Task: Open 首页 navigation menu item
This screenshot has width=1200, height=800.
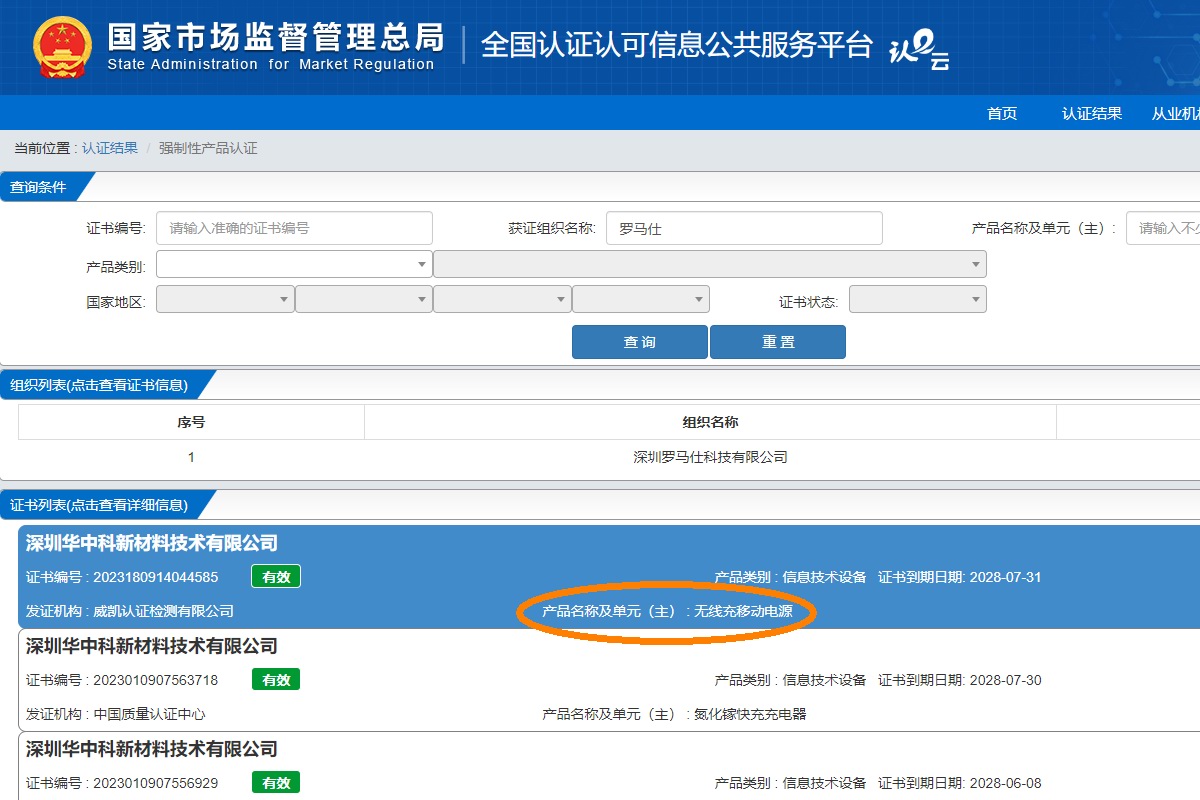Action: (1002, 114)
